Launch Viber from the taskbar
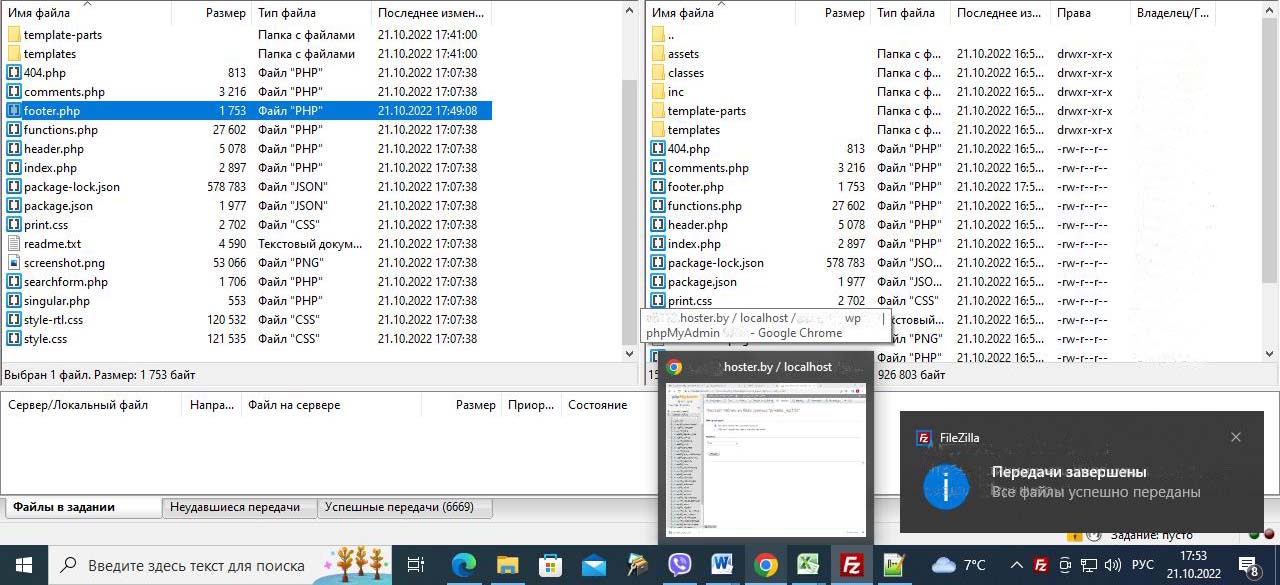The width and height of the screenshot is (1280, 585). pyautogui.click(x=679, y=565)
